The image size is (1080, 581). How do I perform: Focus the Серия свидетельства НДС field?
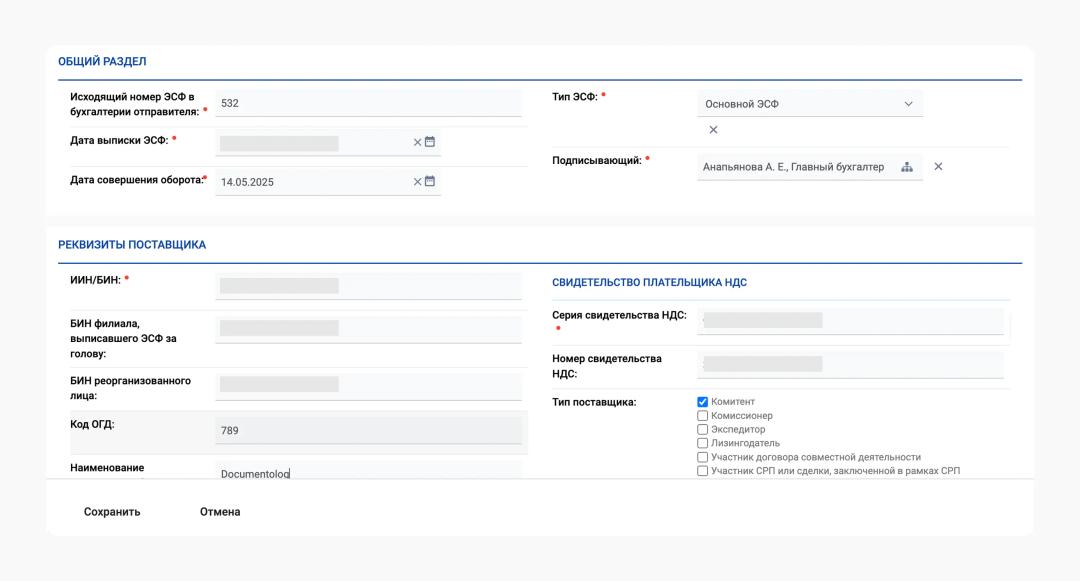(853, 320)
